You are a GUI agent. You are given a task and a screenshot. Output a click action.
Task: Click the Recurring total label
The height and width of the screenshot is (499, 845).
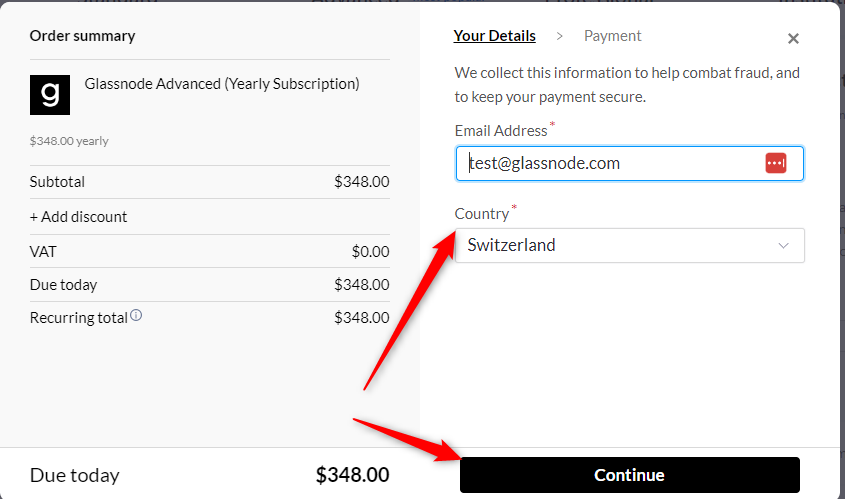pyautogui.click(x=79, y=318)
